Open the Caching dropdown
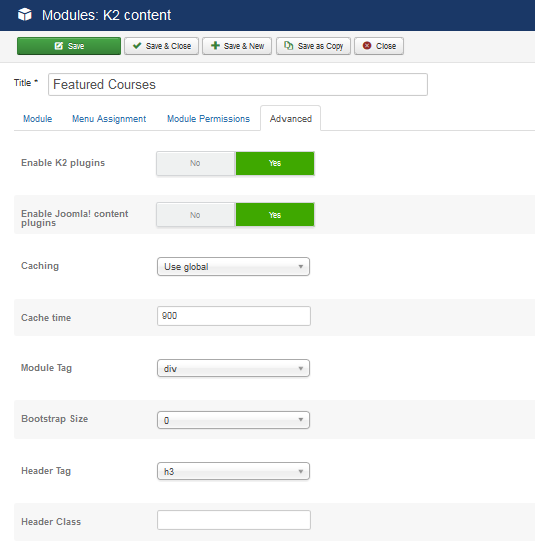Image resolution: width=535 pixels, height=551 pixels. 233,267
